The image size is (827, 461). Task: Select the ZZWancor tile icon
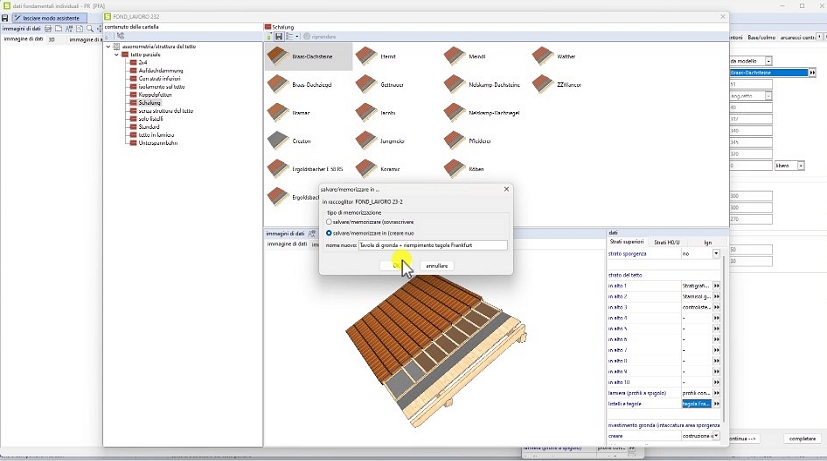point(543,84)
